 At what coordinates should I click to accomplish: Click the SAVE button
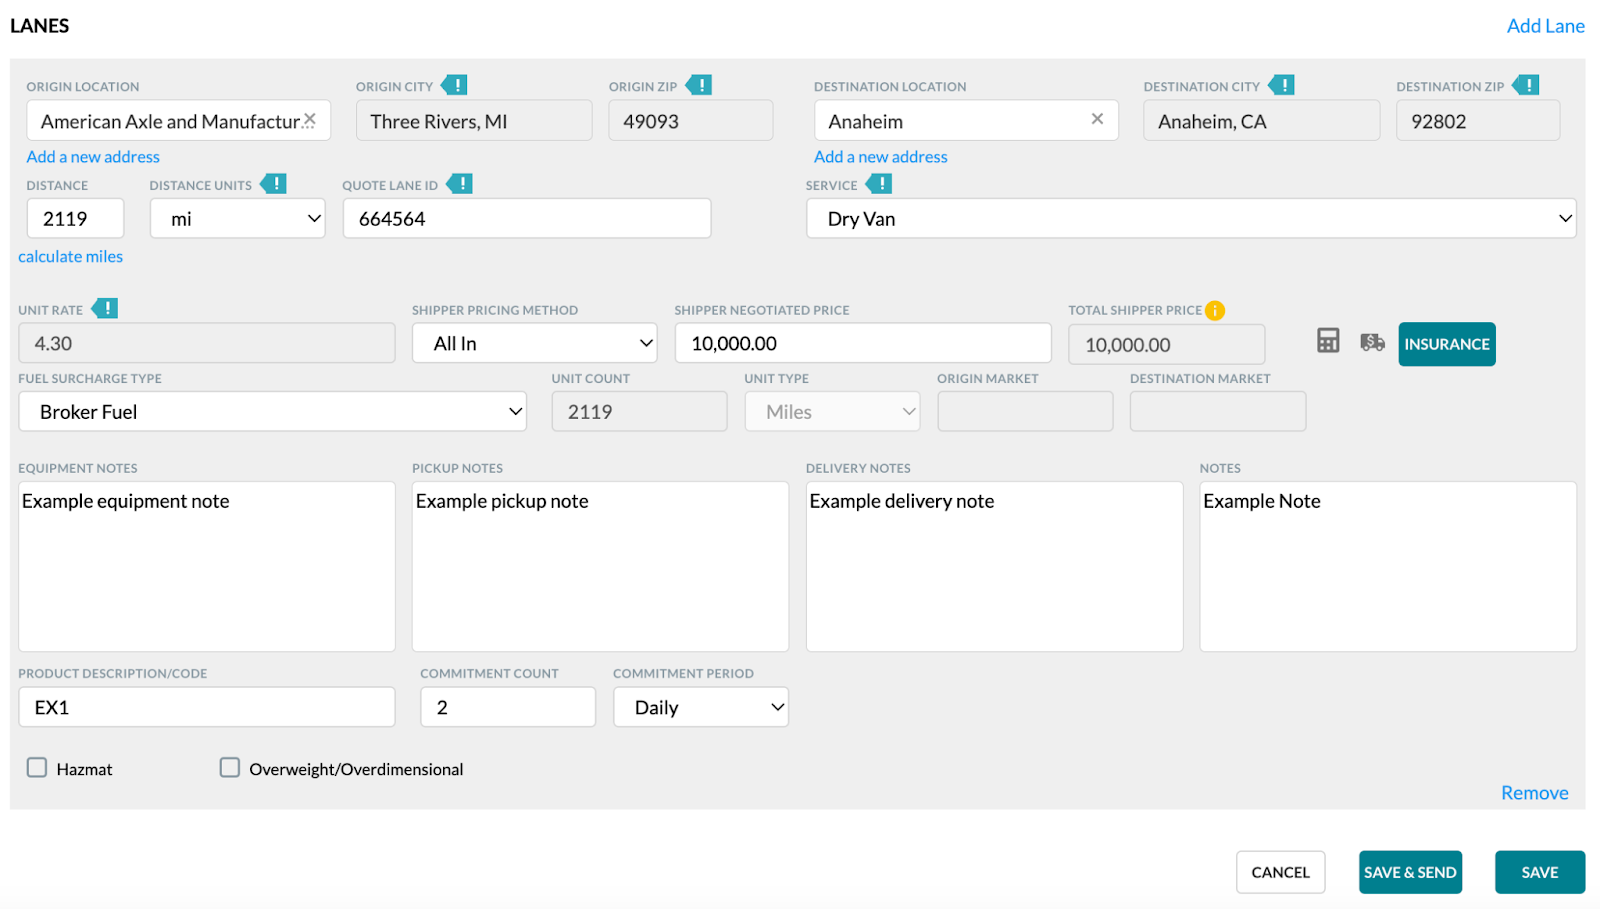coord(1540,872)
